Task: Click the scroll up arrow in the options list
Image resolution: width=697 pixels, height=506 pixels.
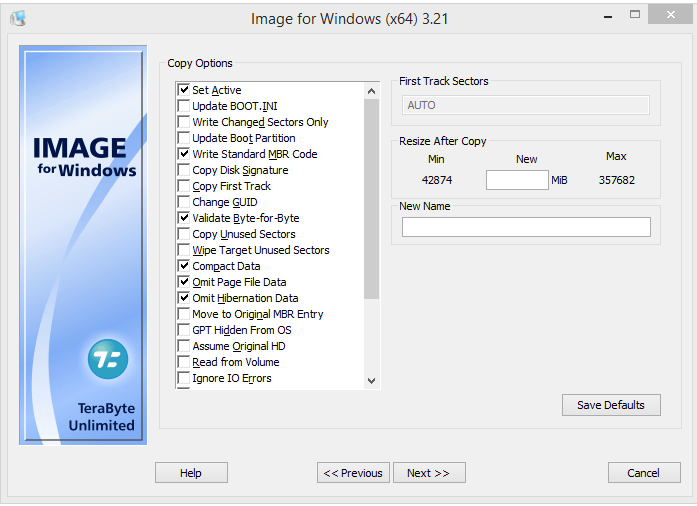Action: 372,92
